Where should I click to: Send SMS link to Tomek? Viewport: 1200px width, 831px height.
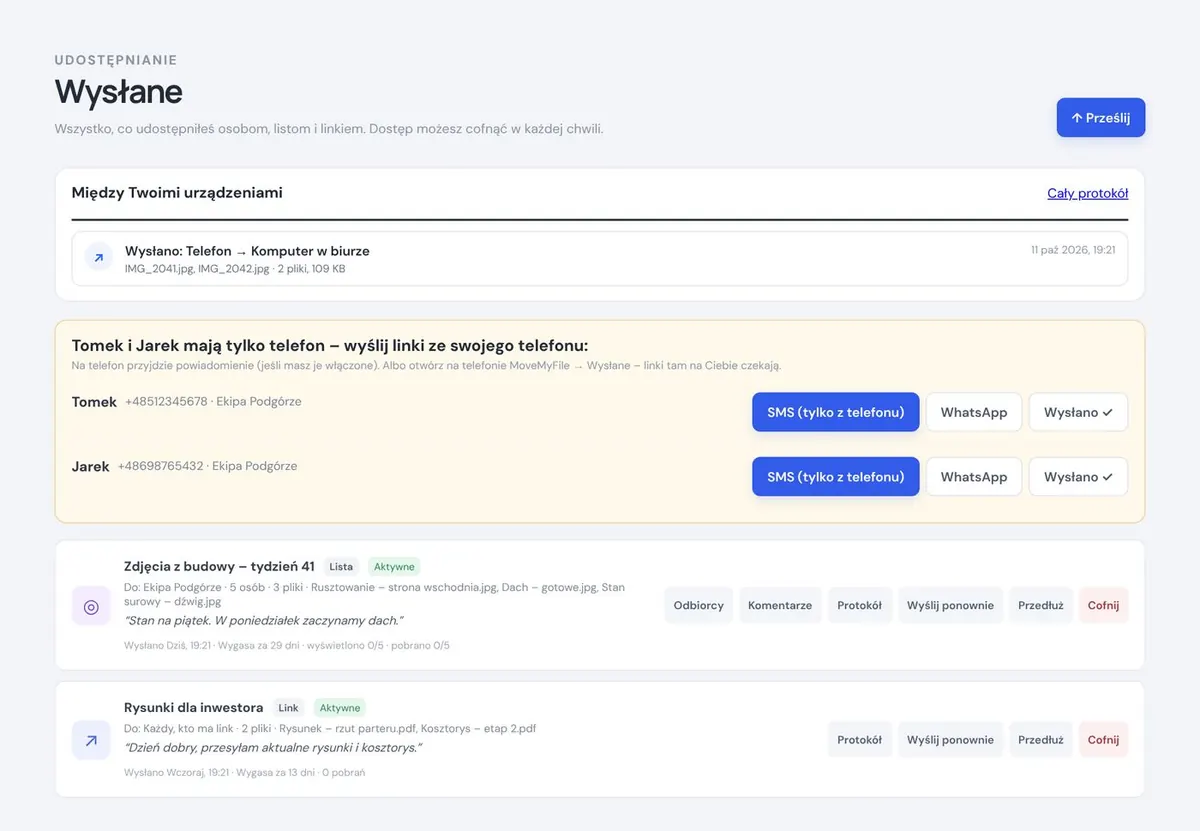point(836,412)
